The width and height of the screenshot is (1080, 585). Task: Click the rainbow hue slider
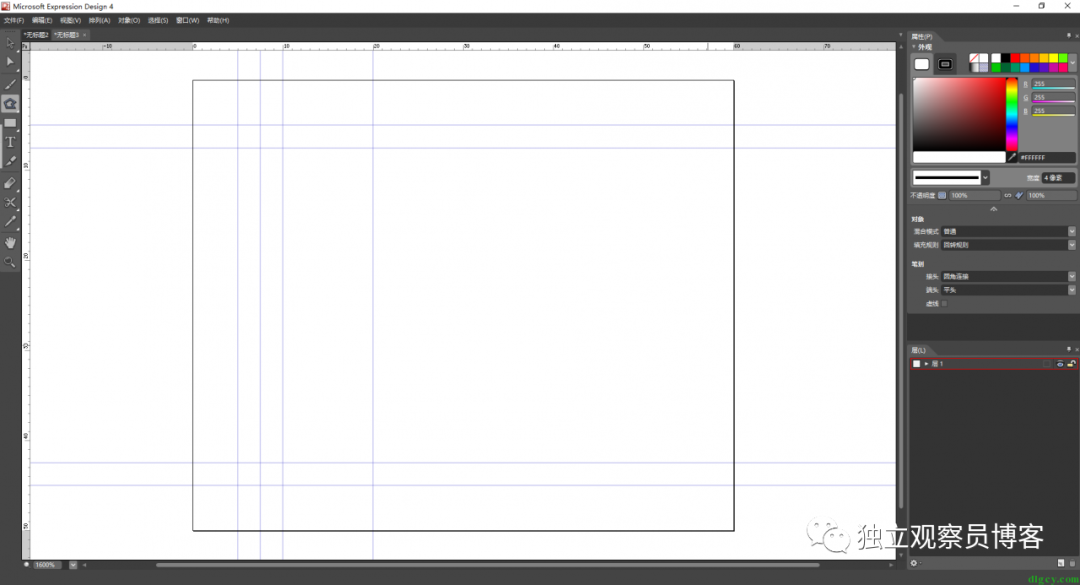pos(1012,114)
